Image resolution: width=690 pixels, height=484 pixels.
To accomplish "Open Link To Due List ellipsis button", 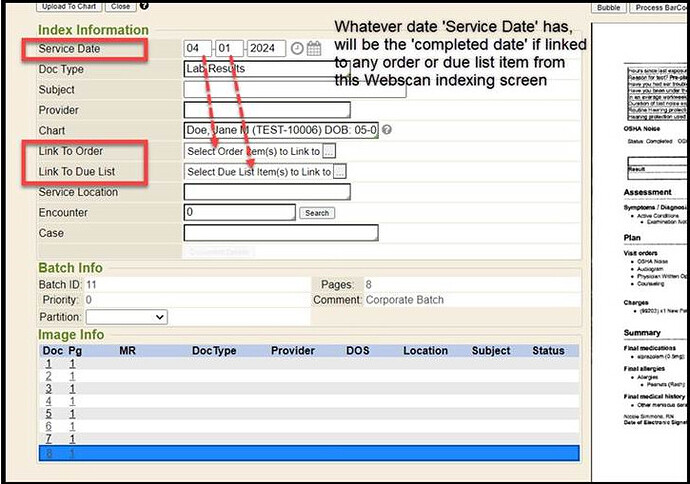I will point(340,172).
